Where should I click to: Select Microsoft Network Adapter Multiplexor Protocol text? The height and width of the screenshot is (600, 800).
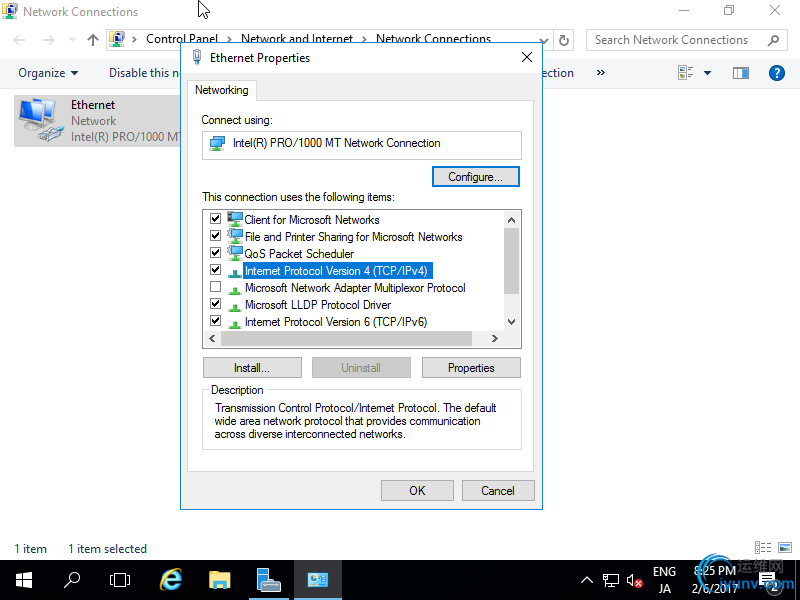coord(355,288)
